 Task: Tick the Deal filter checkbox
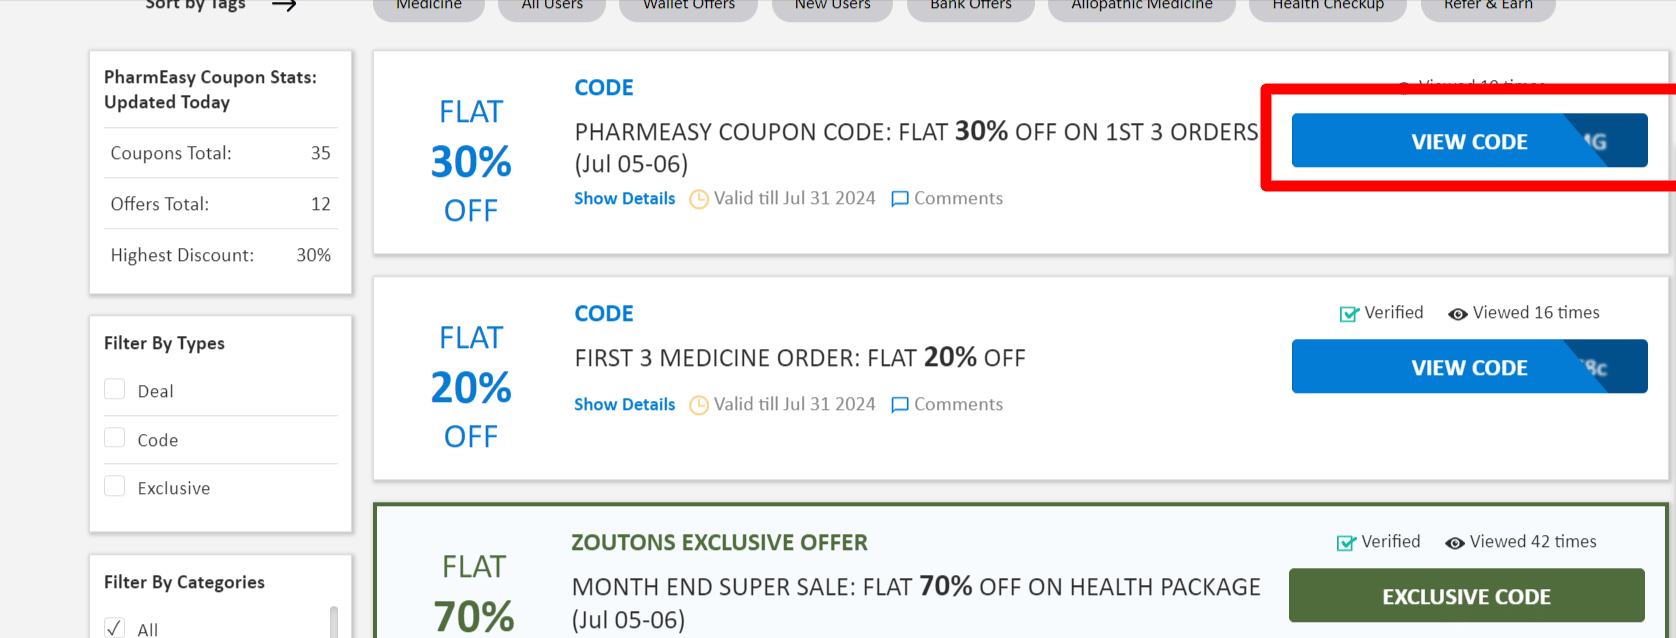point(115,389)
